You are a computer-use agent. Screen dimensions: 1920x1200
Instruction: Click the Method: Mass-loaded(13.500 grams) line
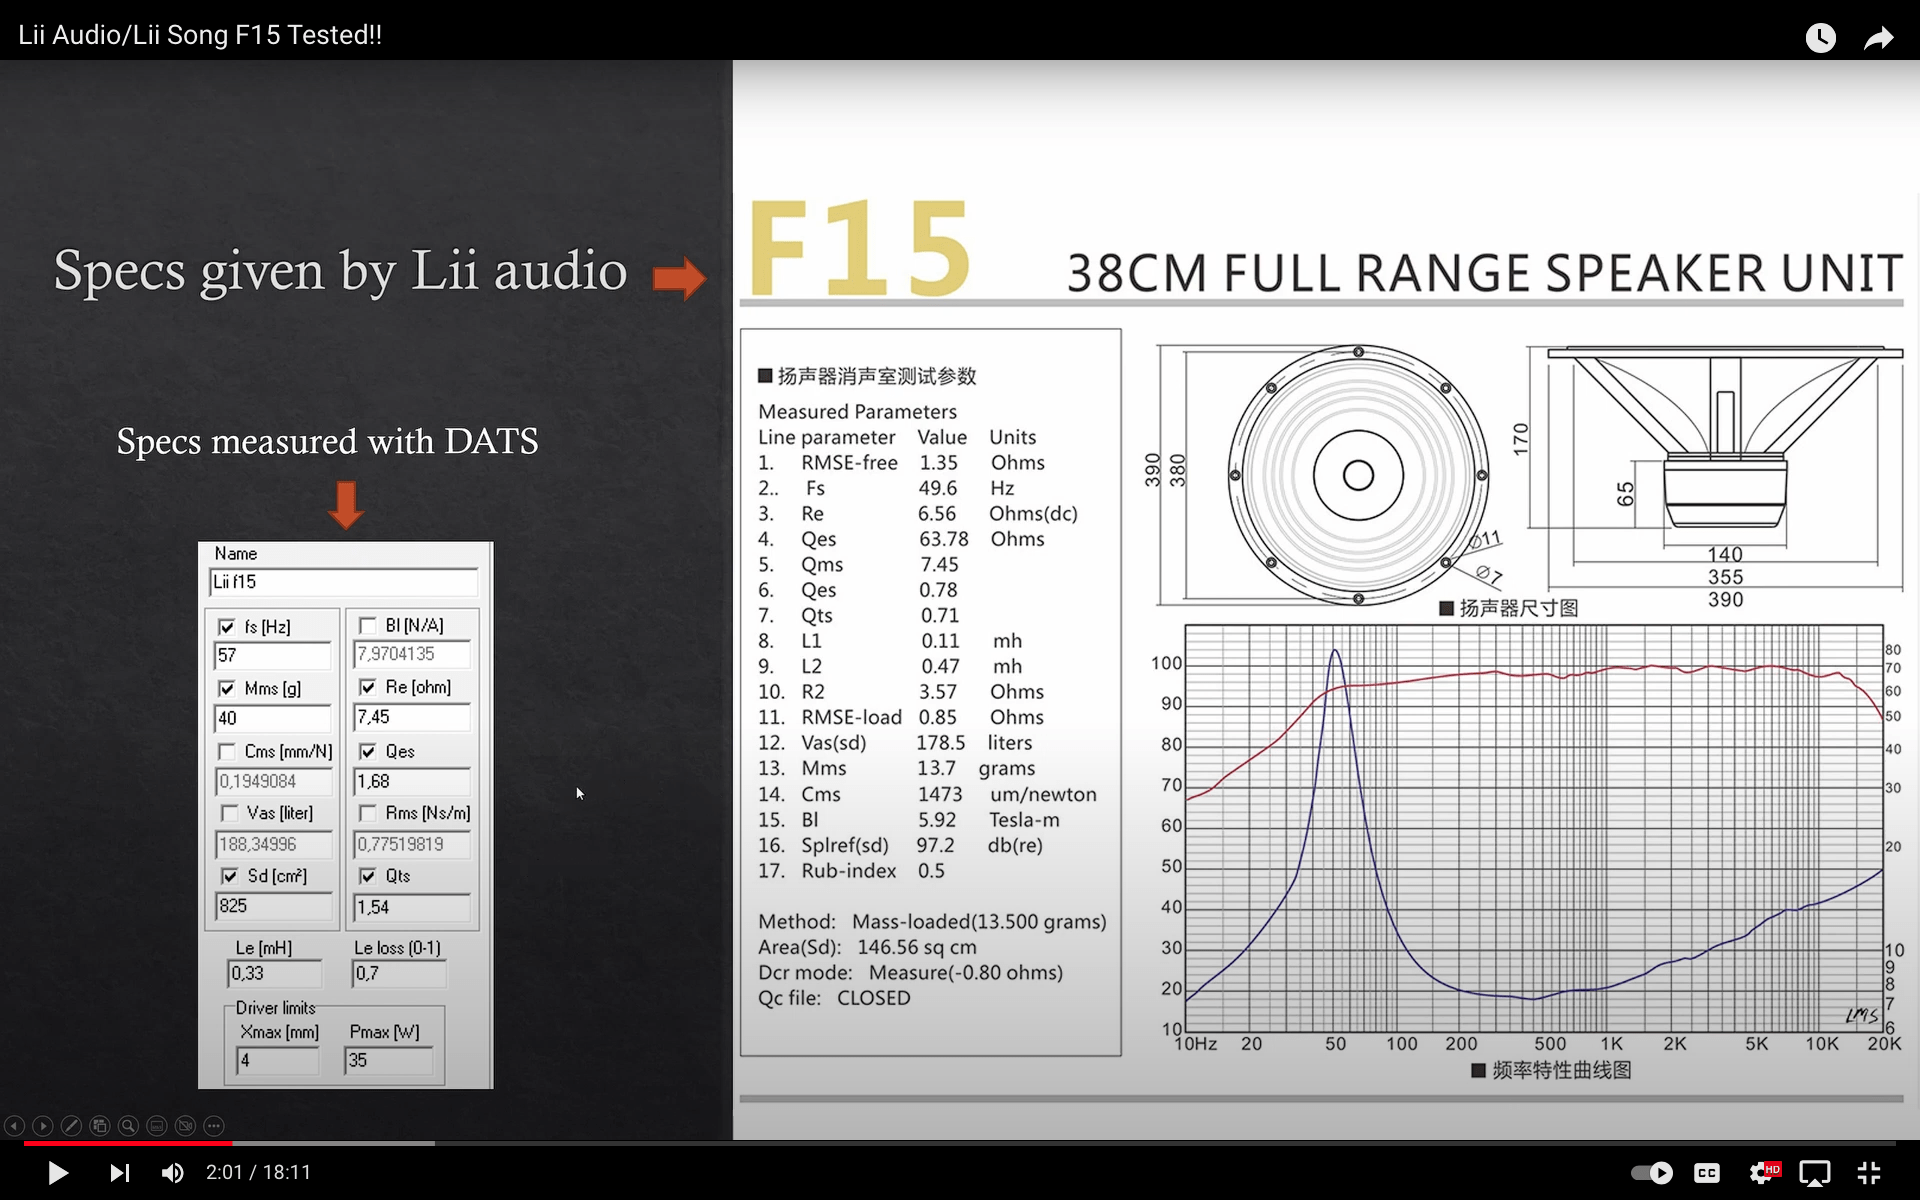coord(932,921)
